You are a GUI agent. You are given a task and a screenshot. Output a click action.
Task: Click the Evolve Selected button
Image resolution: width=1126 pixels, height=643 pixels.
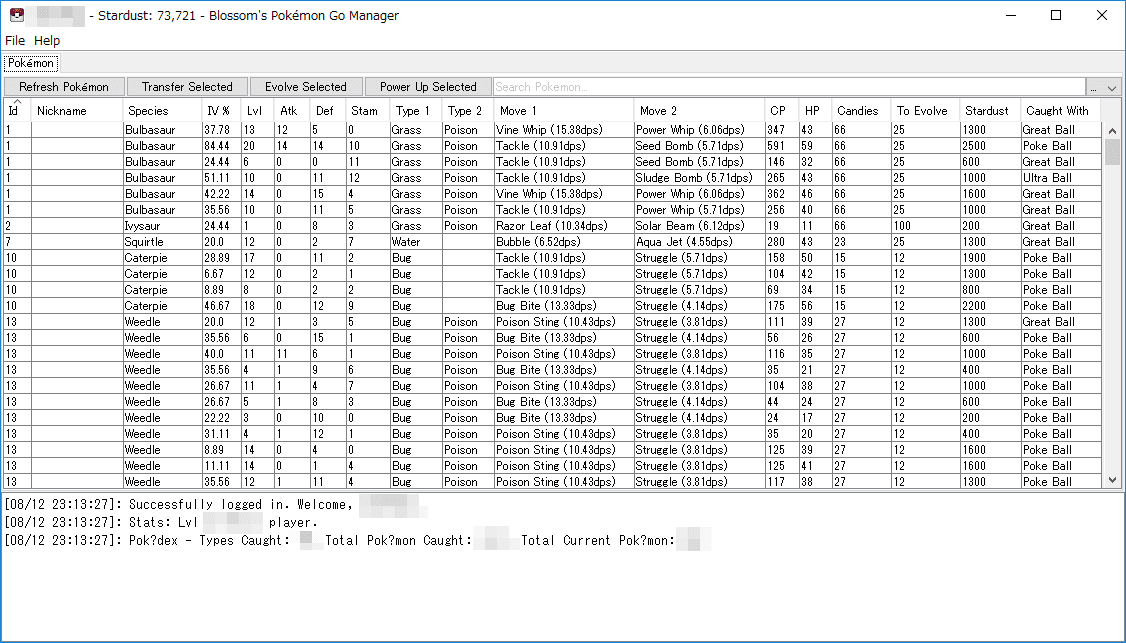(306, 87)
